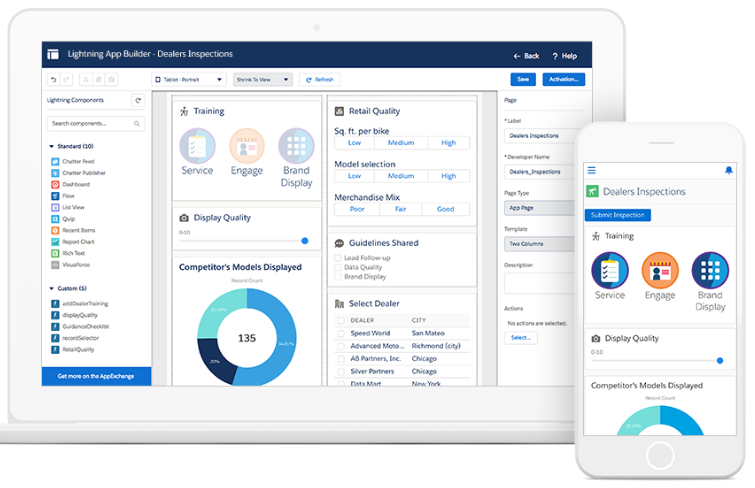Click the undo arrow in the builder toolbar
755x488 pixels.
click(x=53, y=79)
